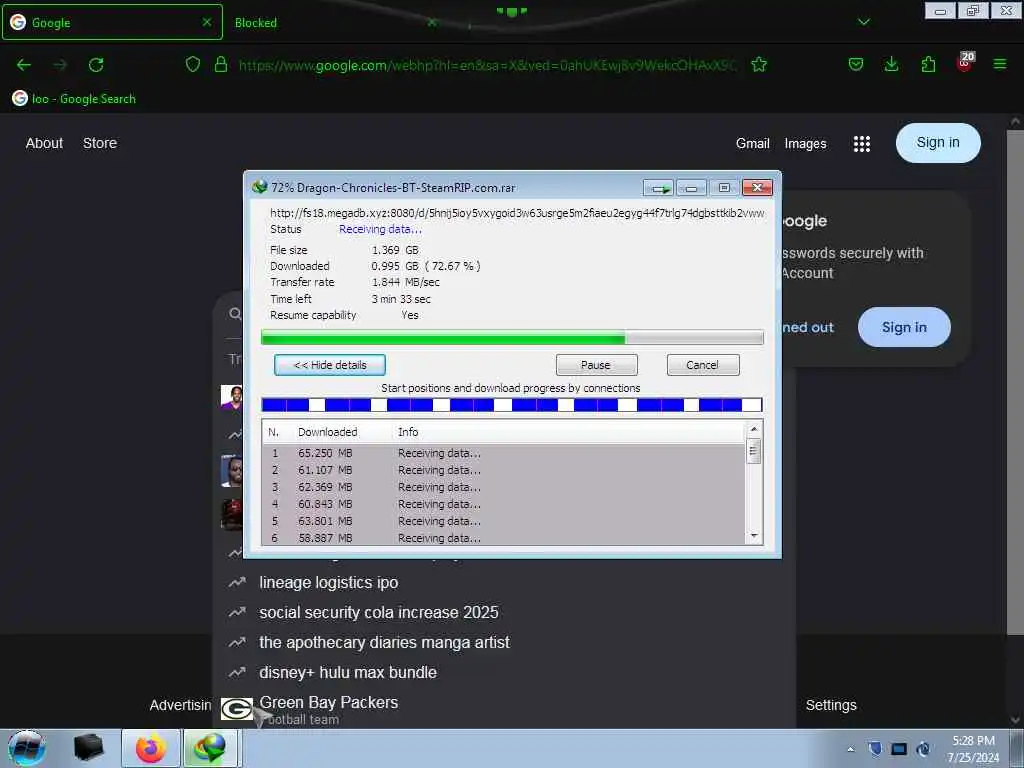
Task: Click the download URL text in dialog
Action: click(x=517, y=213)
